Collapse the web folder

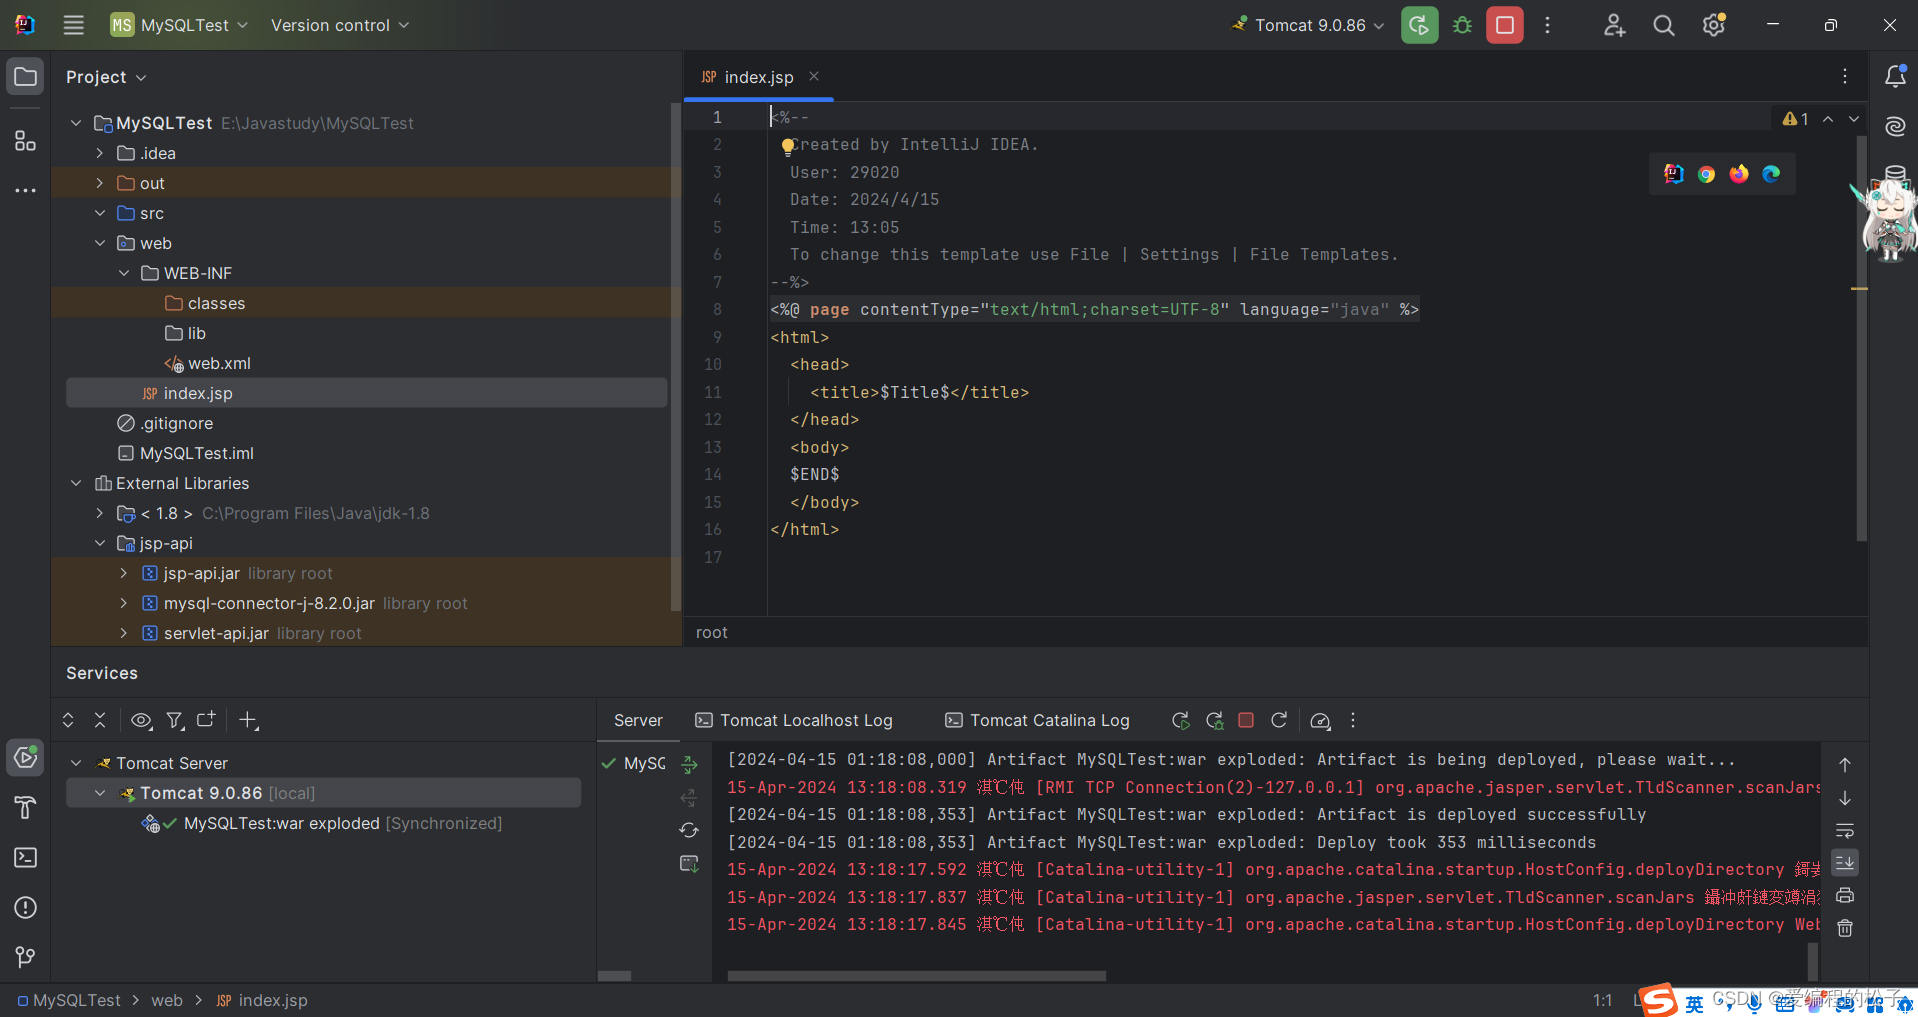coord(100,243)
